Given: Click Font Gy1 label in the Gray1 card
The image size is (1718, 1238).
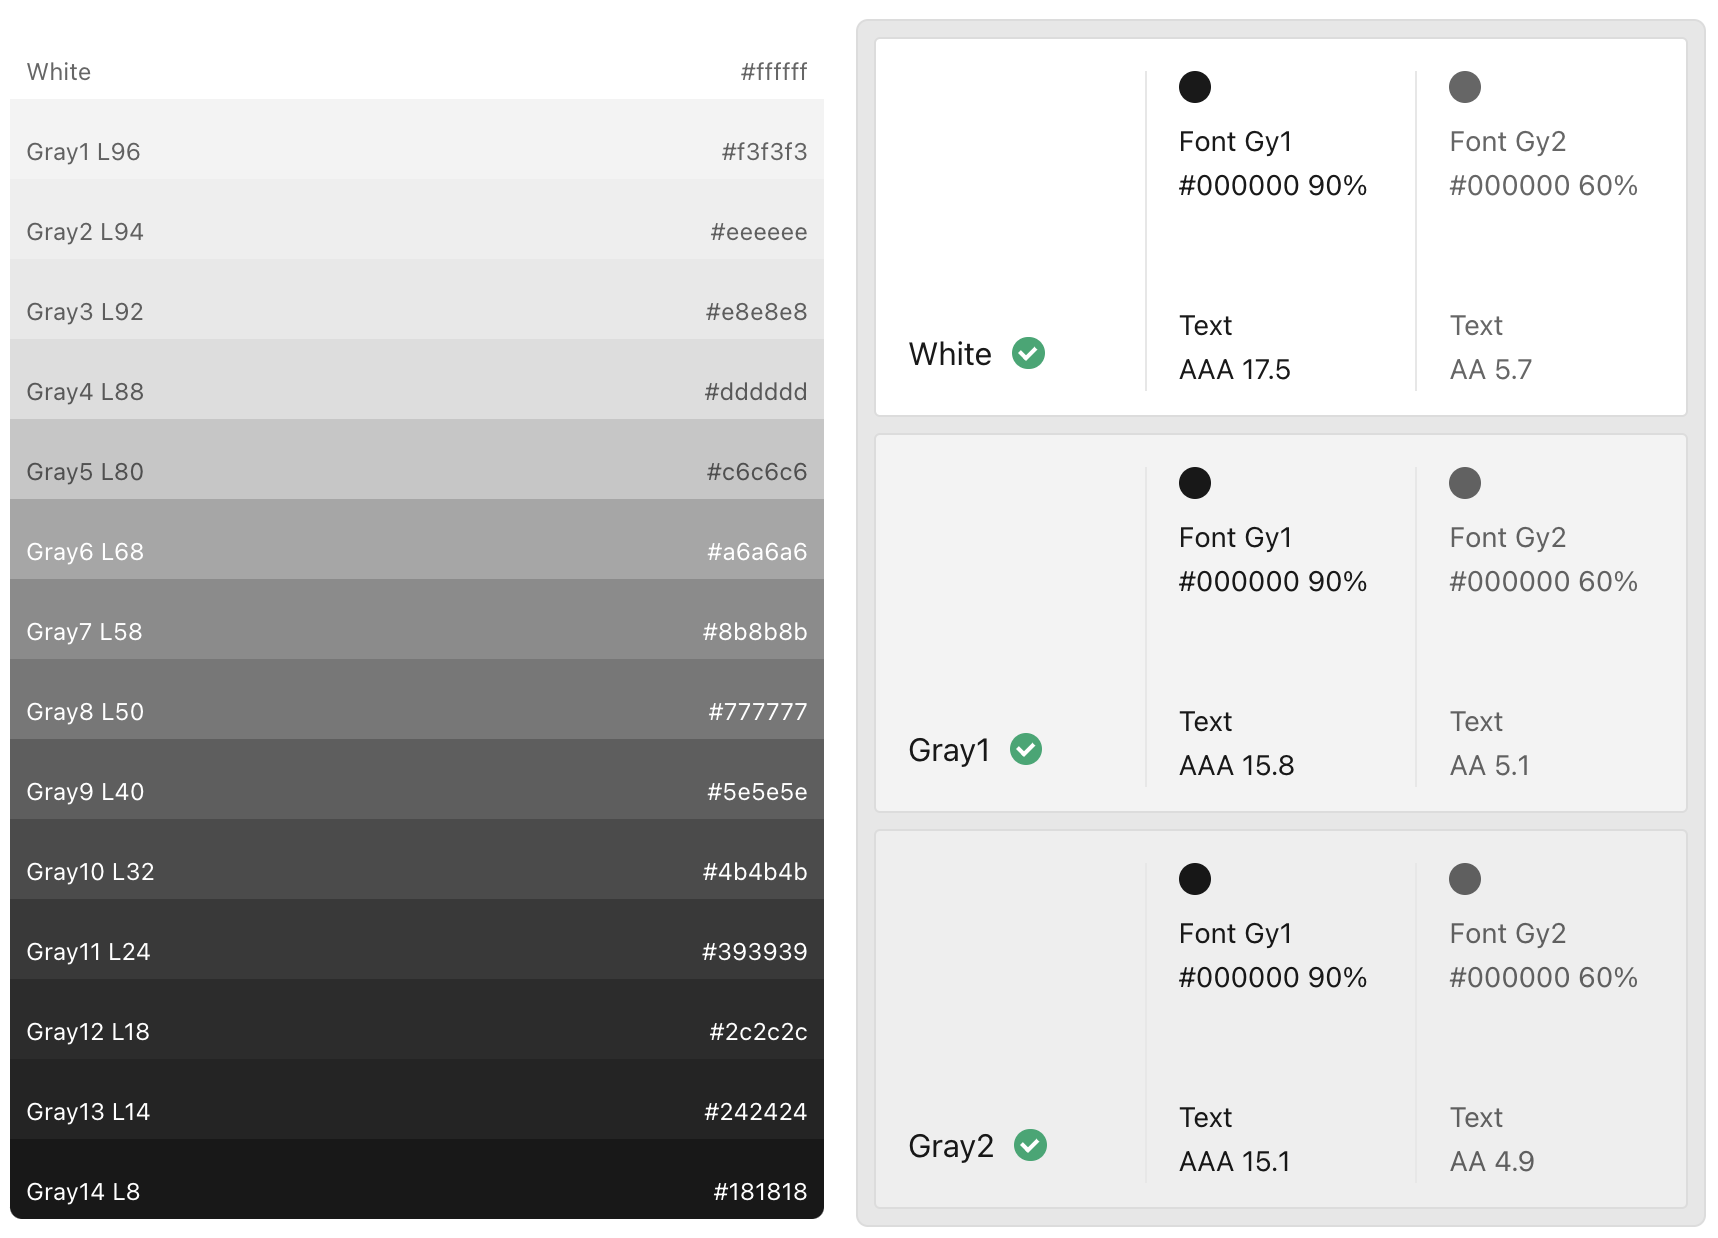Looking at the screenshot, I should [x=1236, y=538].
